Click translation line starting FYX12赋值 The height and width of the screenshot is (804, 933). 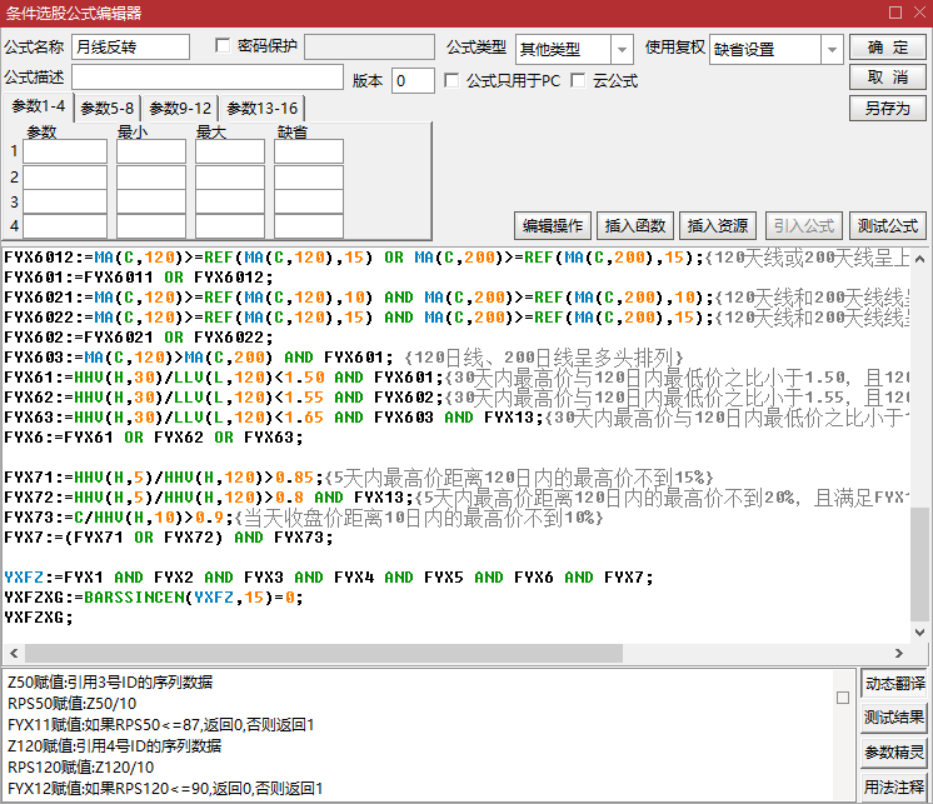pyautogui.click(x=165, y=789)
